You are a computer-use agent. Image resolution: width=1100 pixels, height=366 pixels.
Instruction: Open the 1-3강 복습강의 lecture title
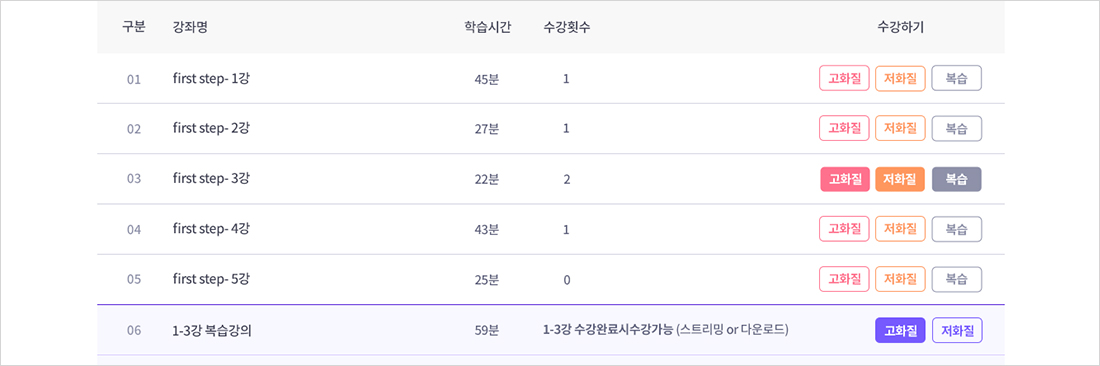click(x=212, y=330)
